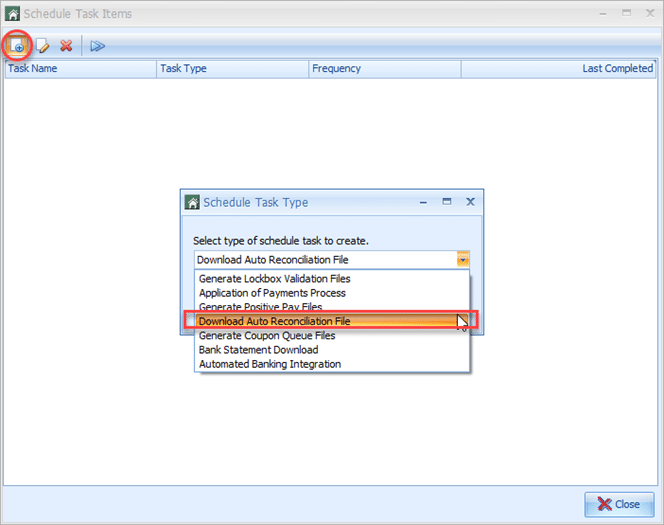Click the Edit task pencil icon
The height and width of the screenshot is (525, 664).
click(x=42, y=45)
